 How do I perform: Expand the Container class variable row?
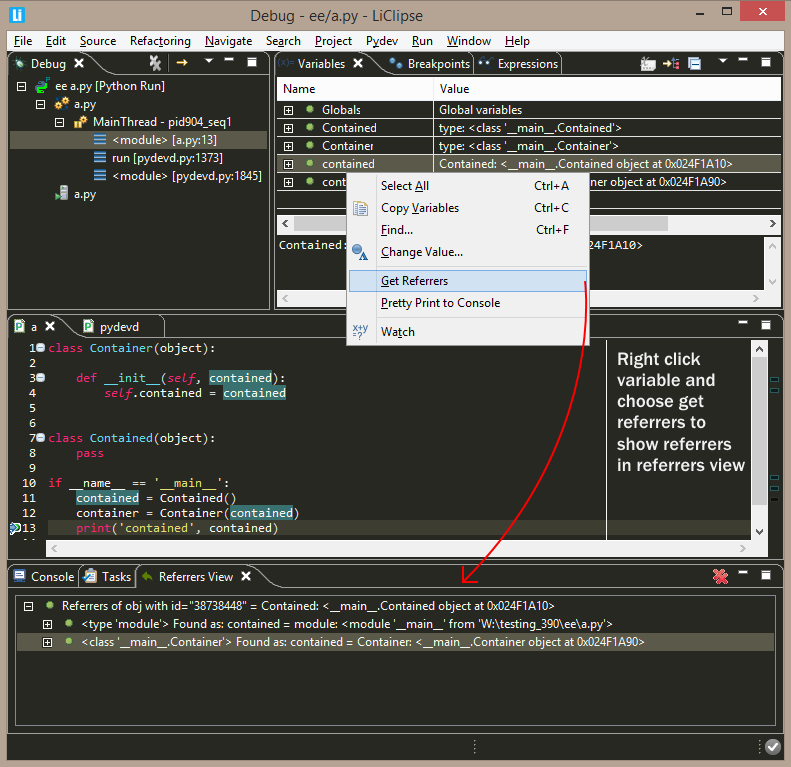289,146
